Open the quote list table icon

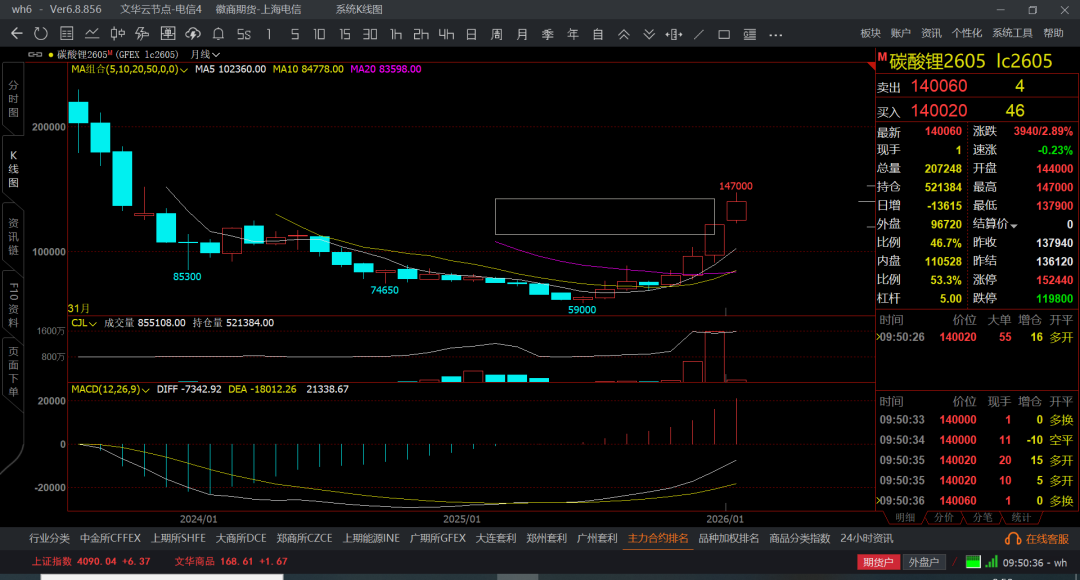[67, 33]
